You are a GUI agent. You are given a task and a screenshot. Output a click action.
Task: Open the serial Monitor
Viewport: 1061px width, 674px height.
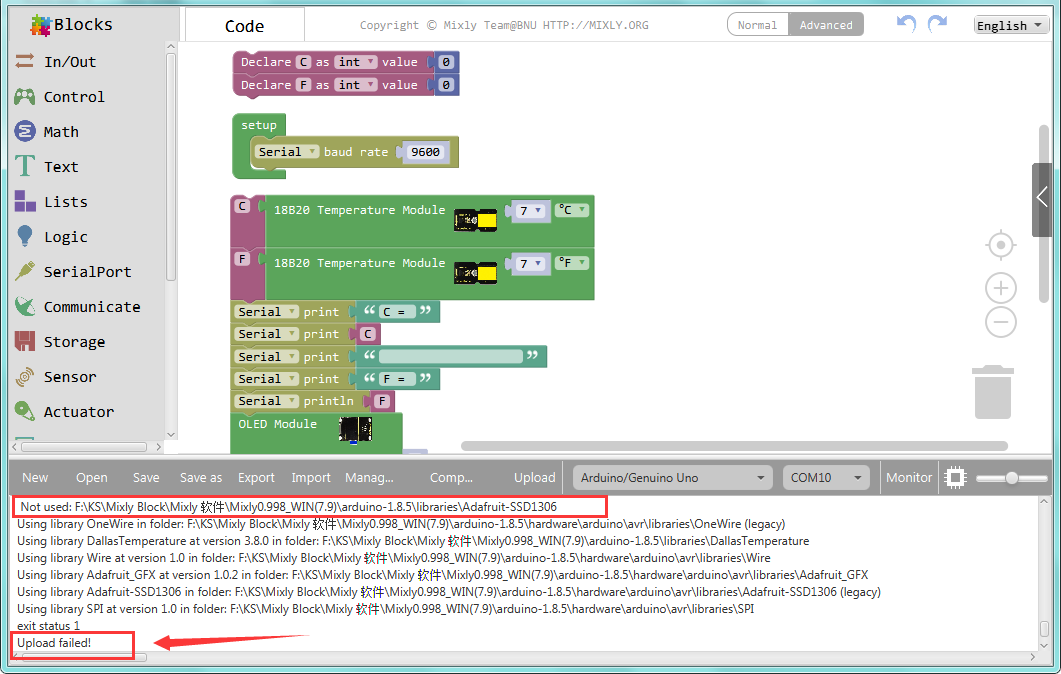[x=909, y=478]
